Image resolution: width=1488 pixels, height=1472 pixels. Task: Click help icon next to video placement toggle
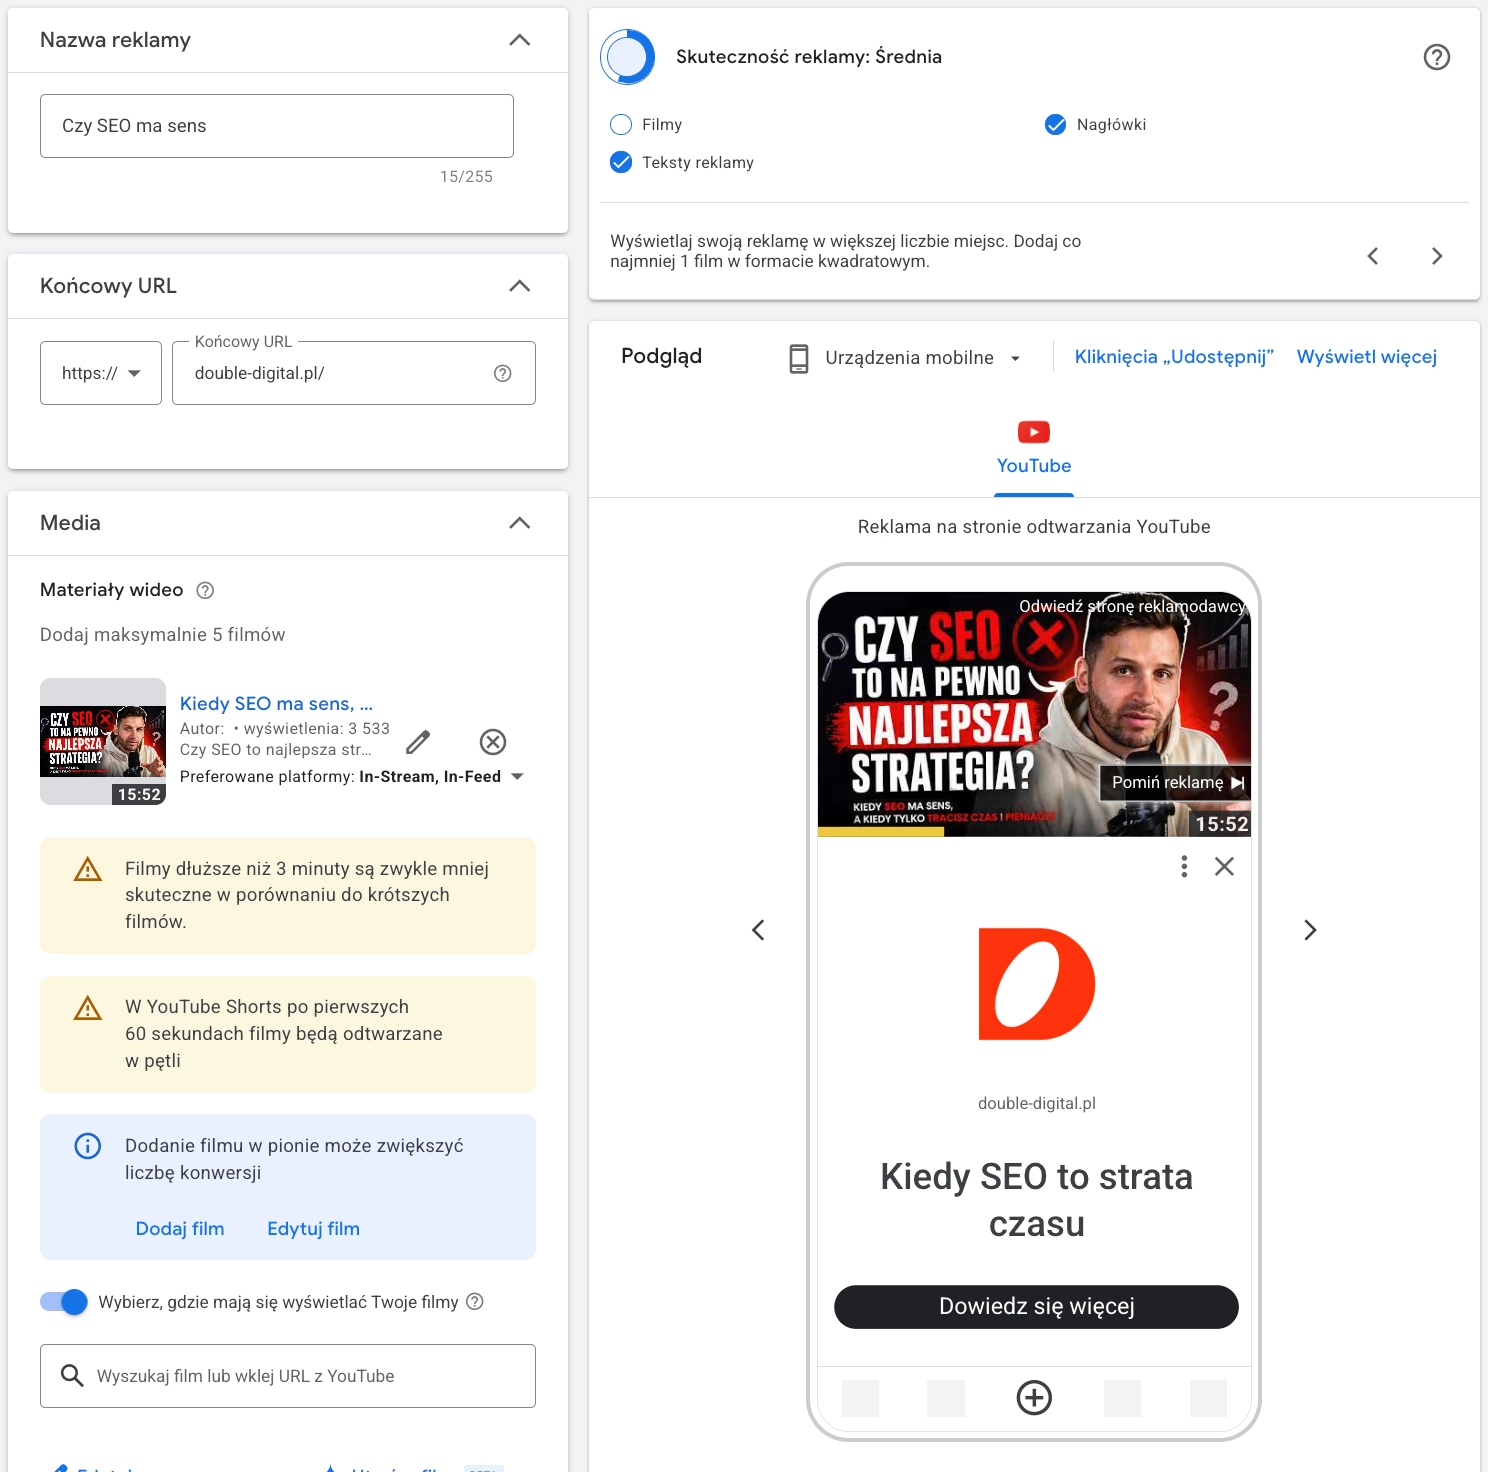tap(475, 1301)
